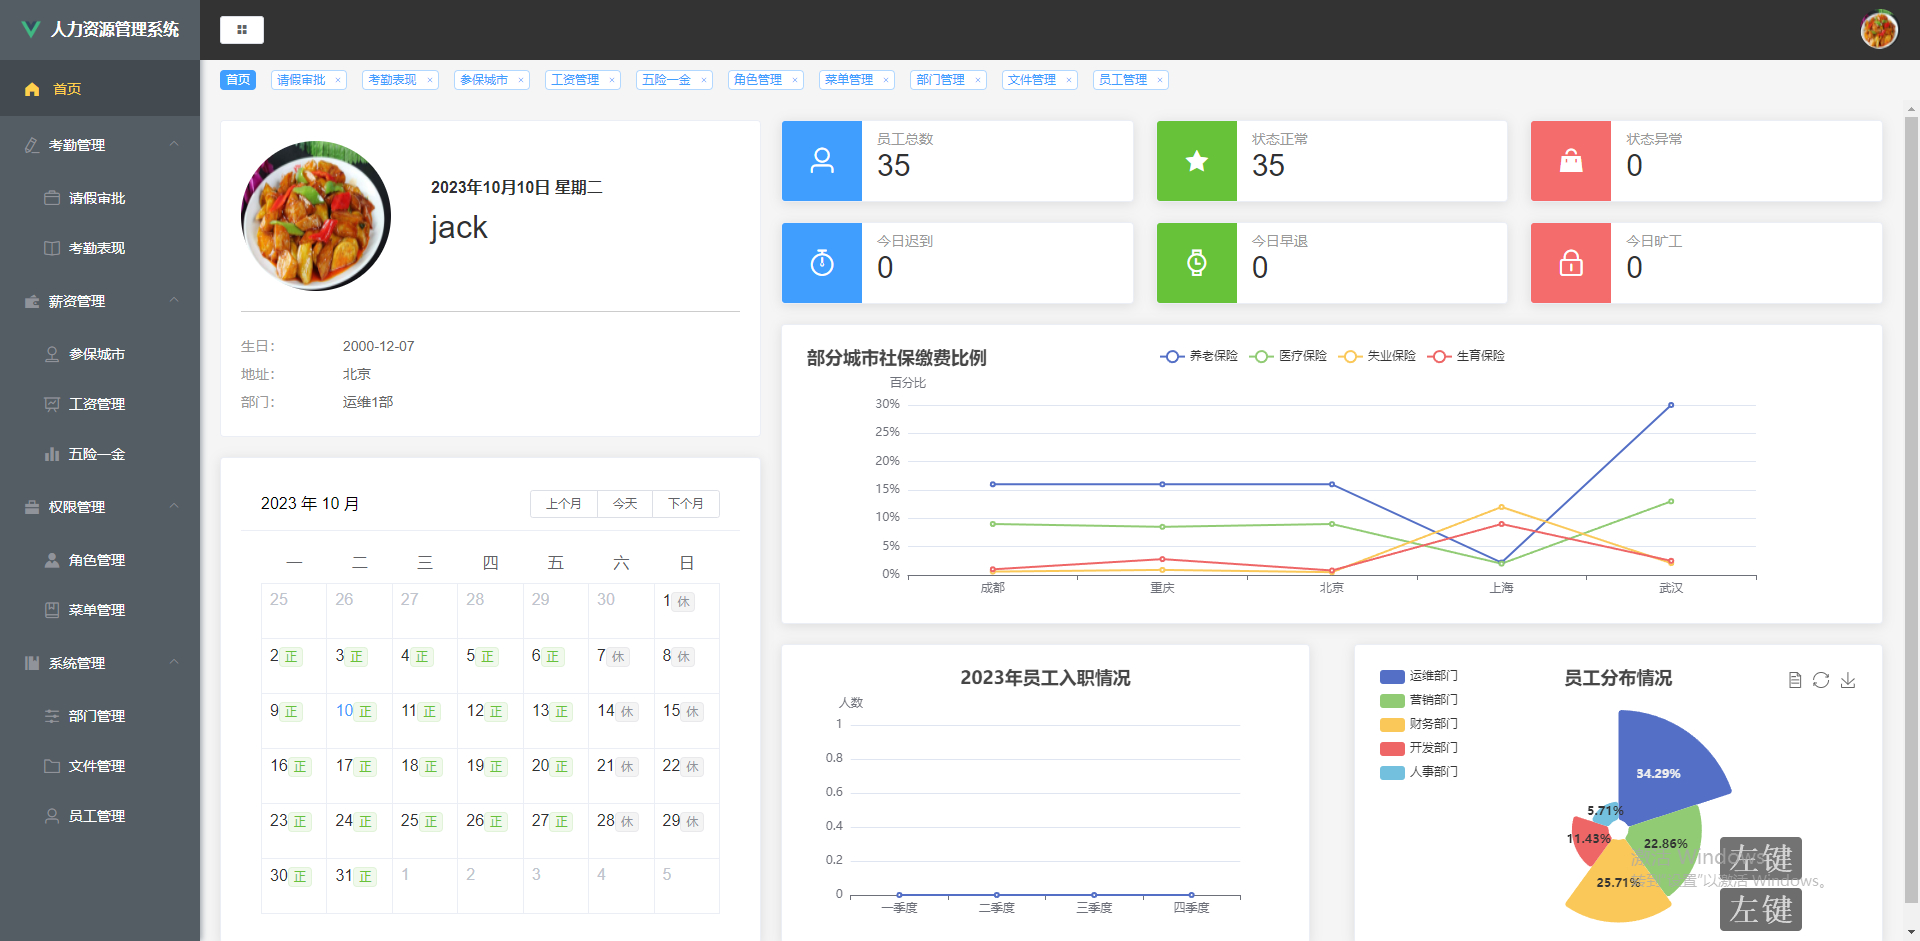1920x941 pixels.
Task: Collapse the 系统管理 section in sidebar
Action: click(100, 662)
